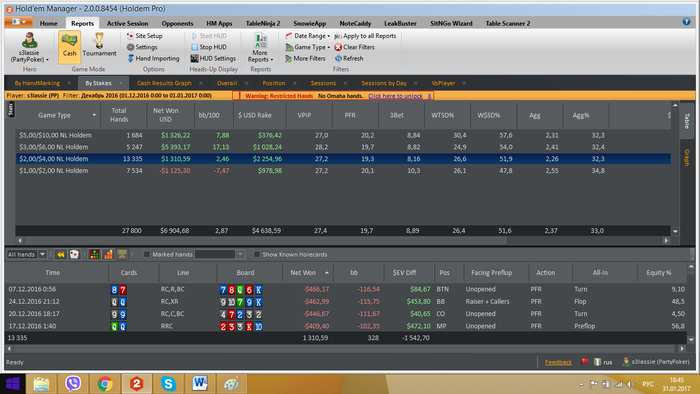Open help question mark icon
The width and height of the screenshot is (700, 394).
pos(687,22)
